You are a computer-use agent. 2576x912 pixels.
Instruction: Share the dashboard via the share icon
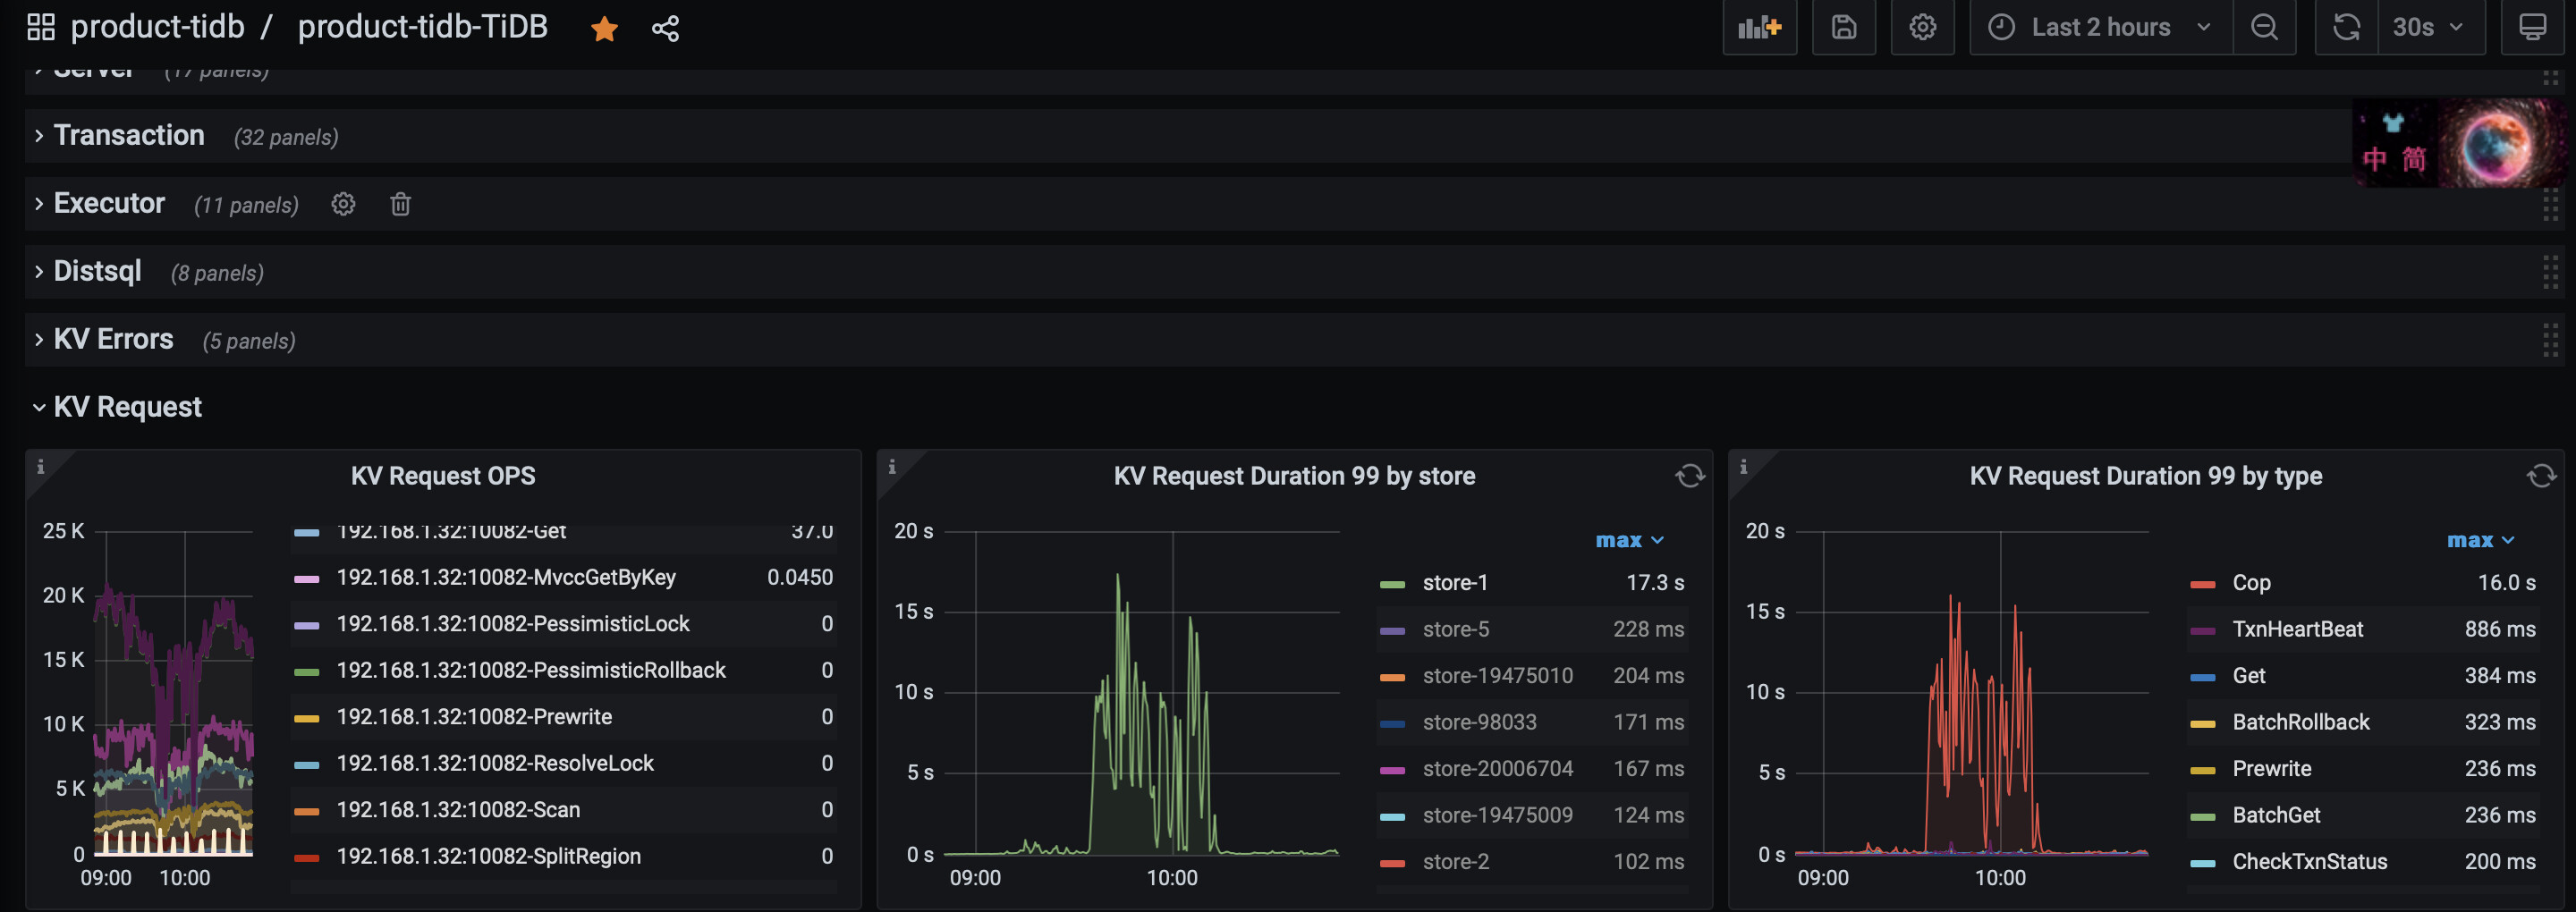point(665,29)
